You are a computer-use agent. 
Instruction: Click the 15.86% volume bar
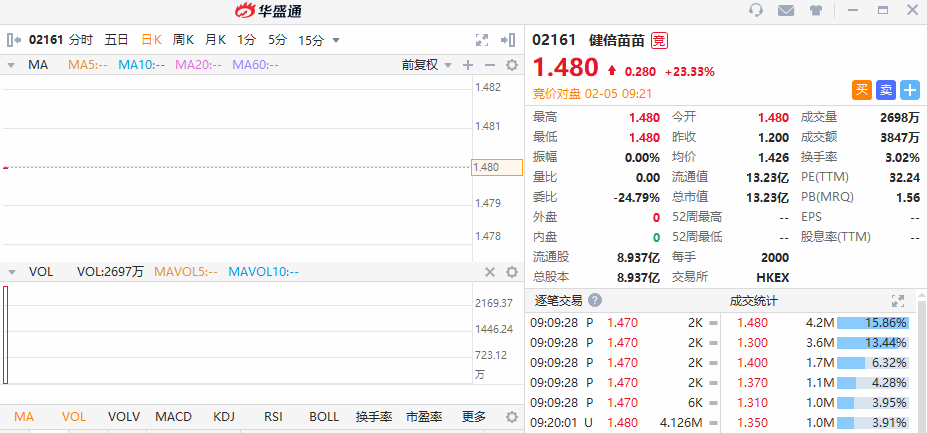pyautogui.click(x=873, y=323)
